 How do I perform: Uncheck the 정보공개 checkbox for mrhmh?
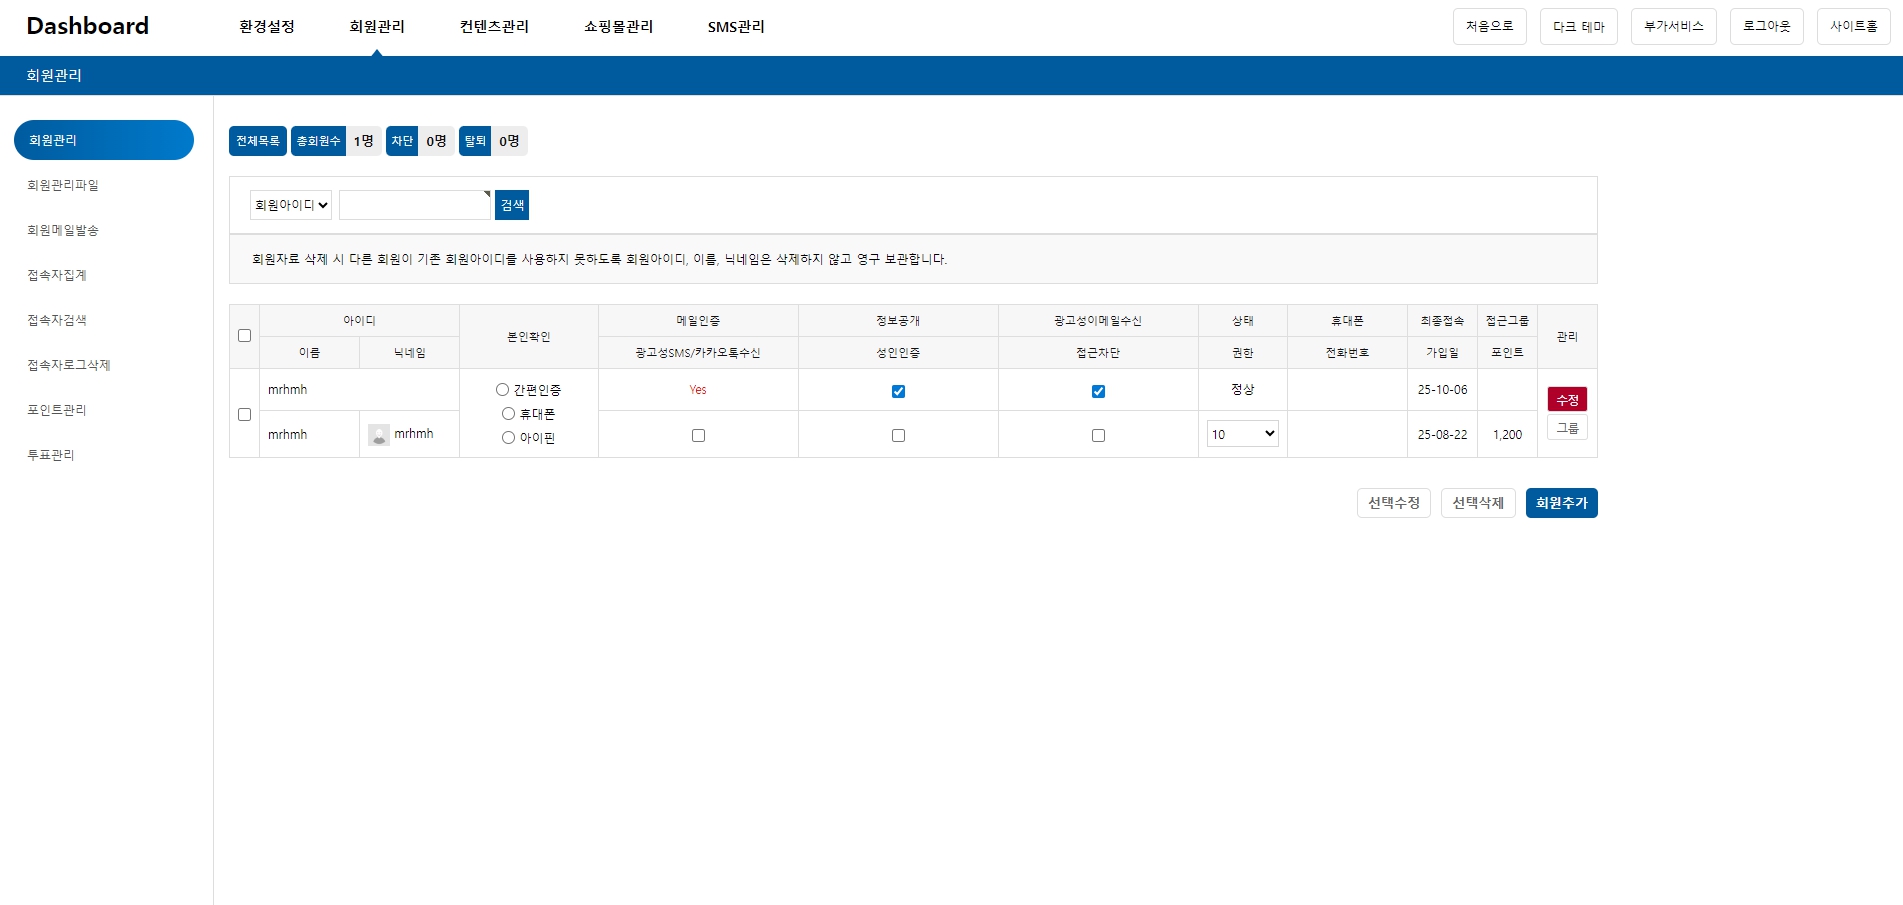pos(898,391)
